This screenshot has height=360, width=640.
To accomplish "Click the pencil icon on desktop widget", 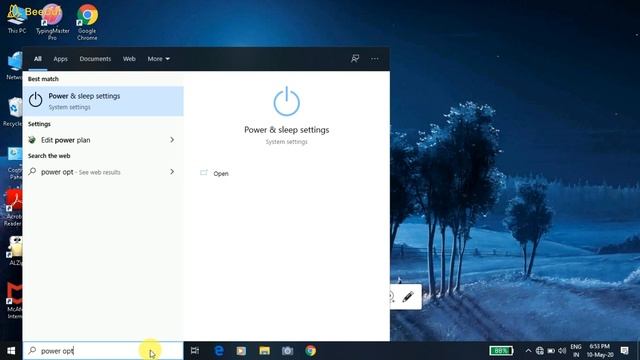I will pos(408,297).
